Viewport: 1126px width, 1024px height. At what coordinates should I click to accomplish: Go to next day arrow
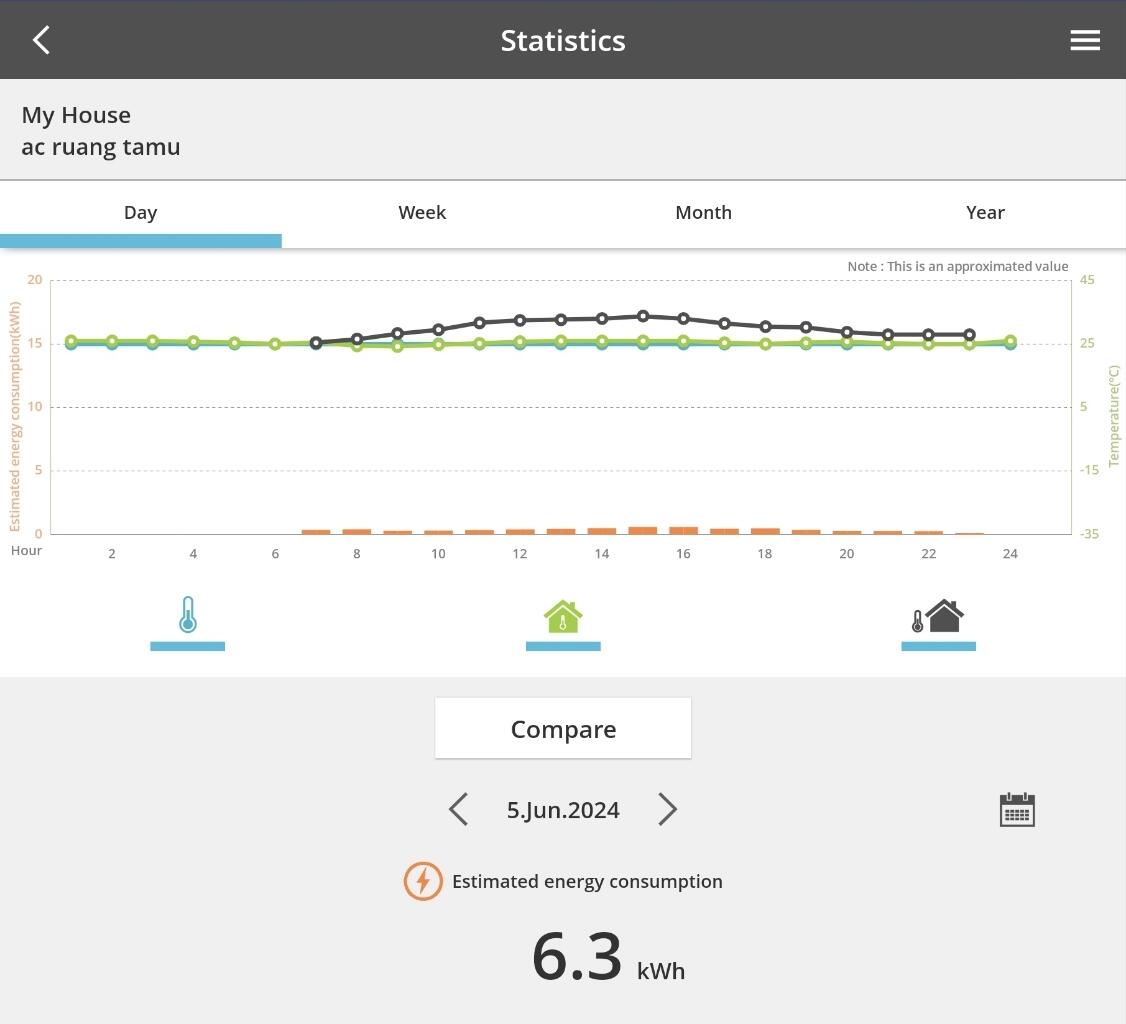[x=667, y=809]
